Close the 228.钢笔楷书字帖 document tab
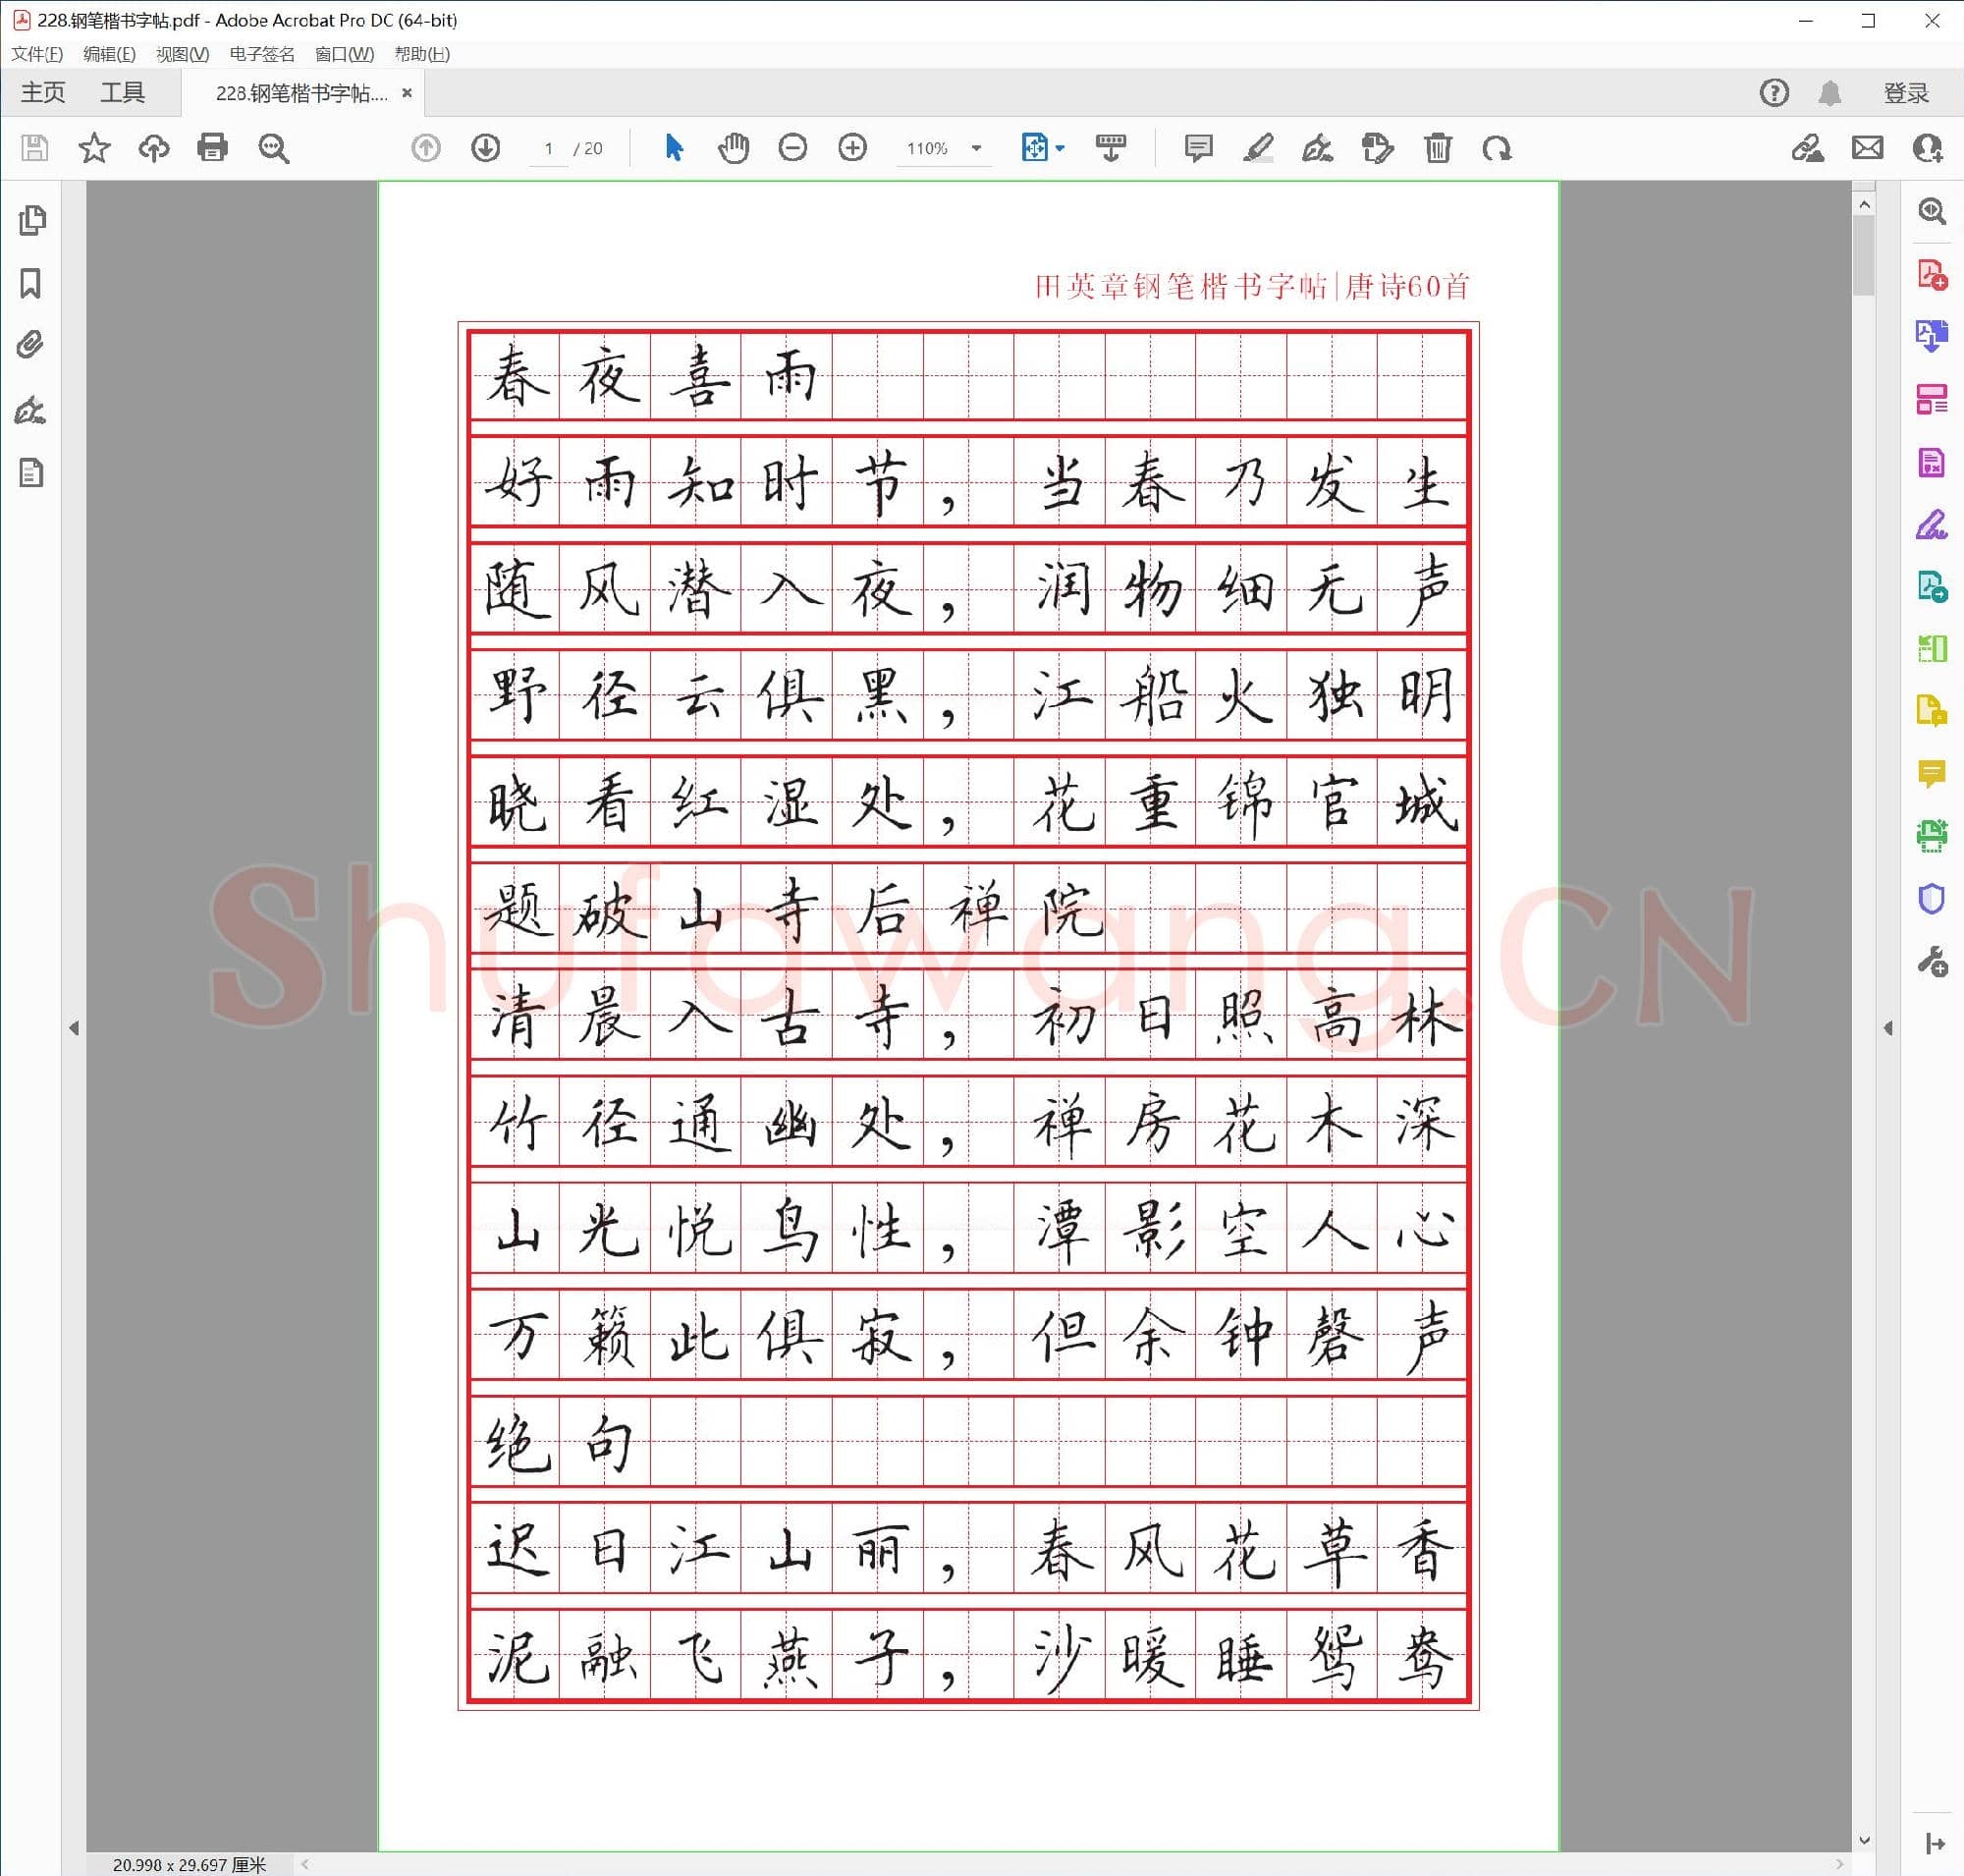This screenshot has height=1876, width=1964. pos(407,93)
